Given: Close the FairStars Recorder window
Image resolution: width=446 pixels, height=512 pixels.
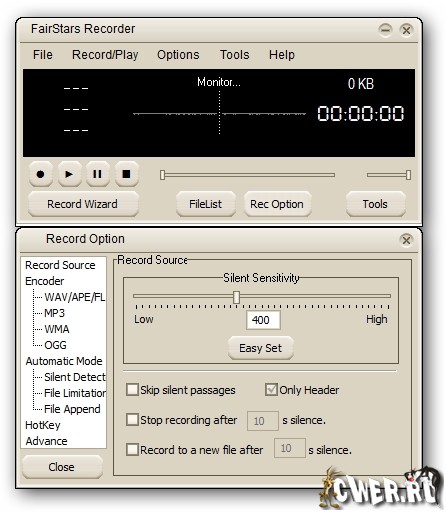Looking at the screenshot, I should coord(406,30).
